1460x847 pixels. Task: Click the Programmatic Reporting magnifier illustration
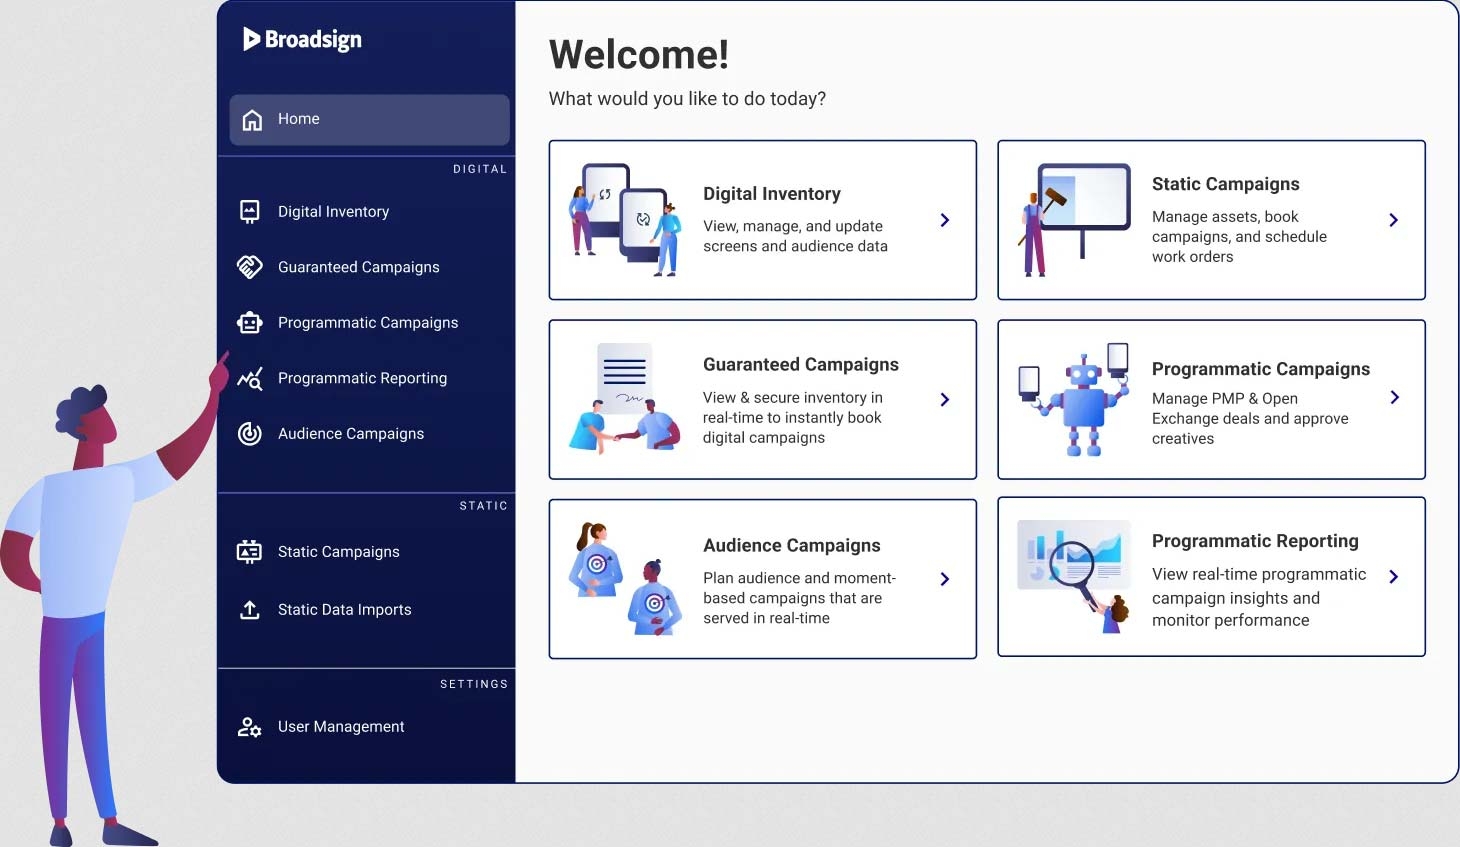point(1074,576)
